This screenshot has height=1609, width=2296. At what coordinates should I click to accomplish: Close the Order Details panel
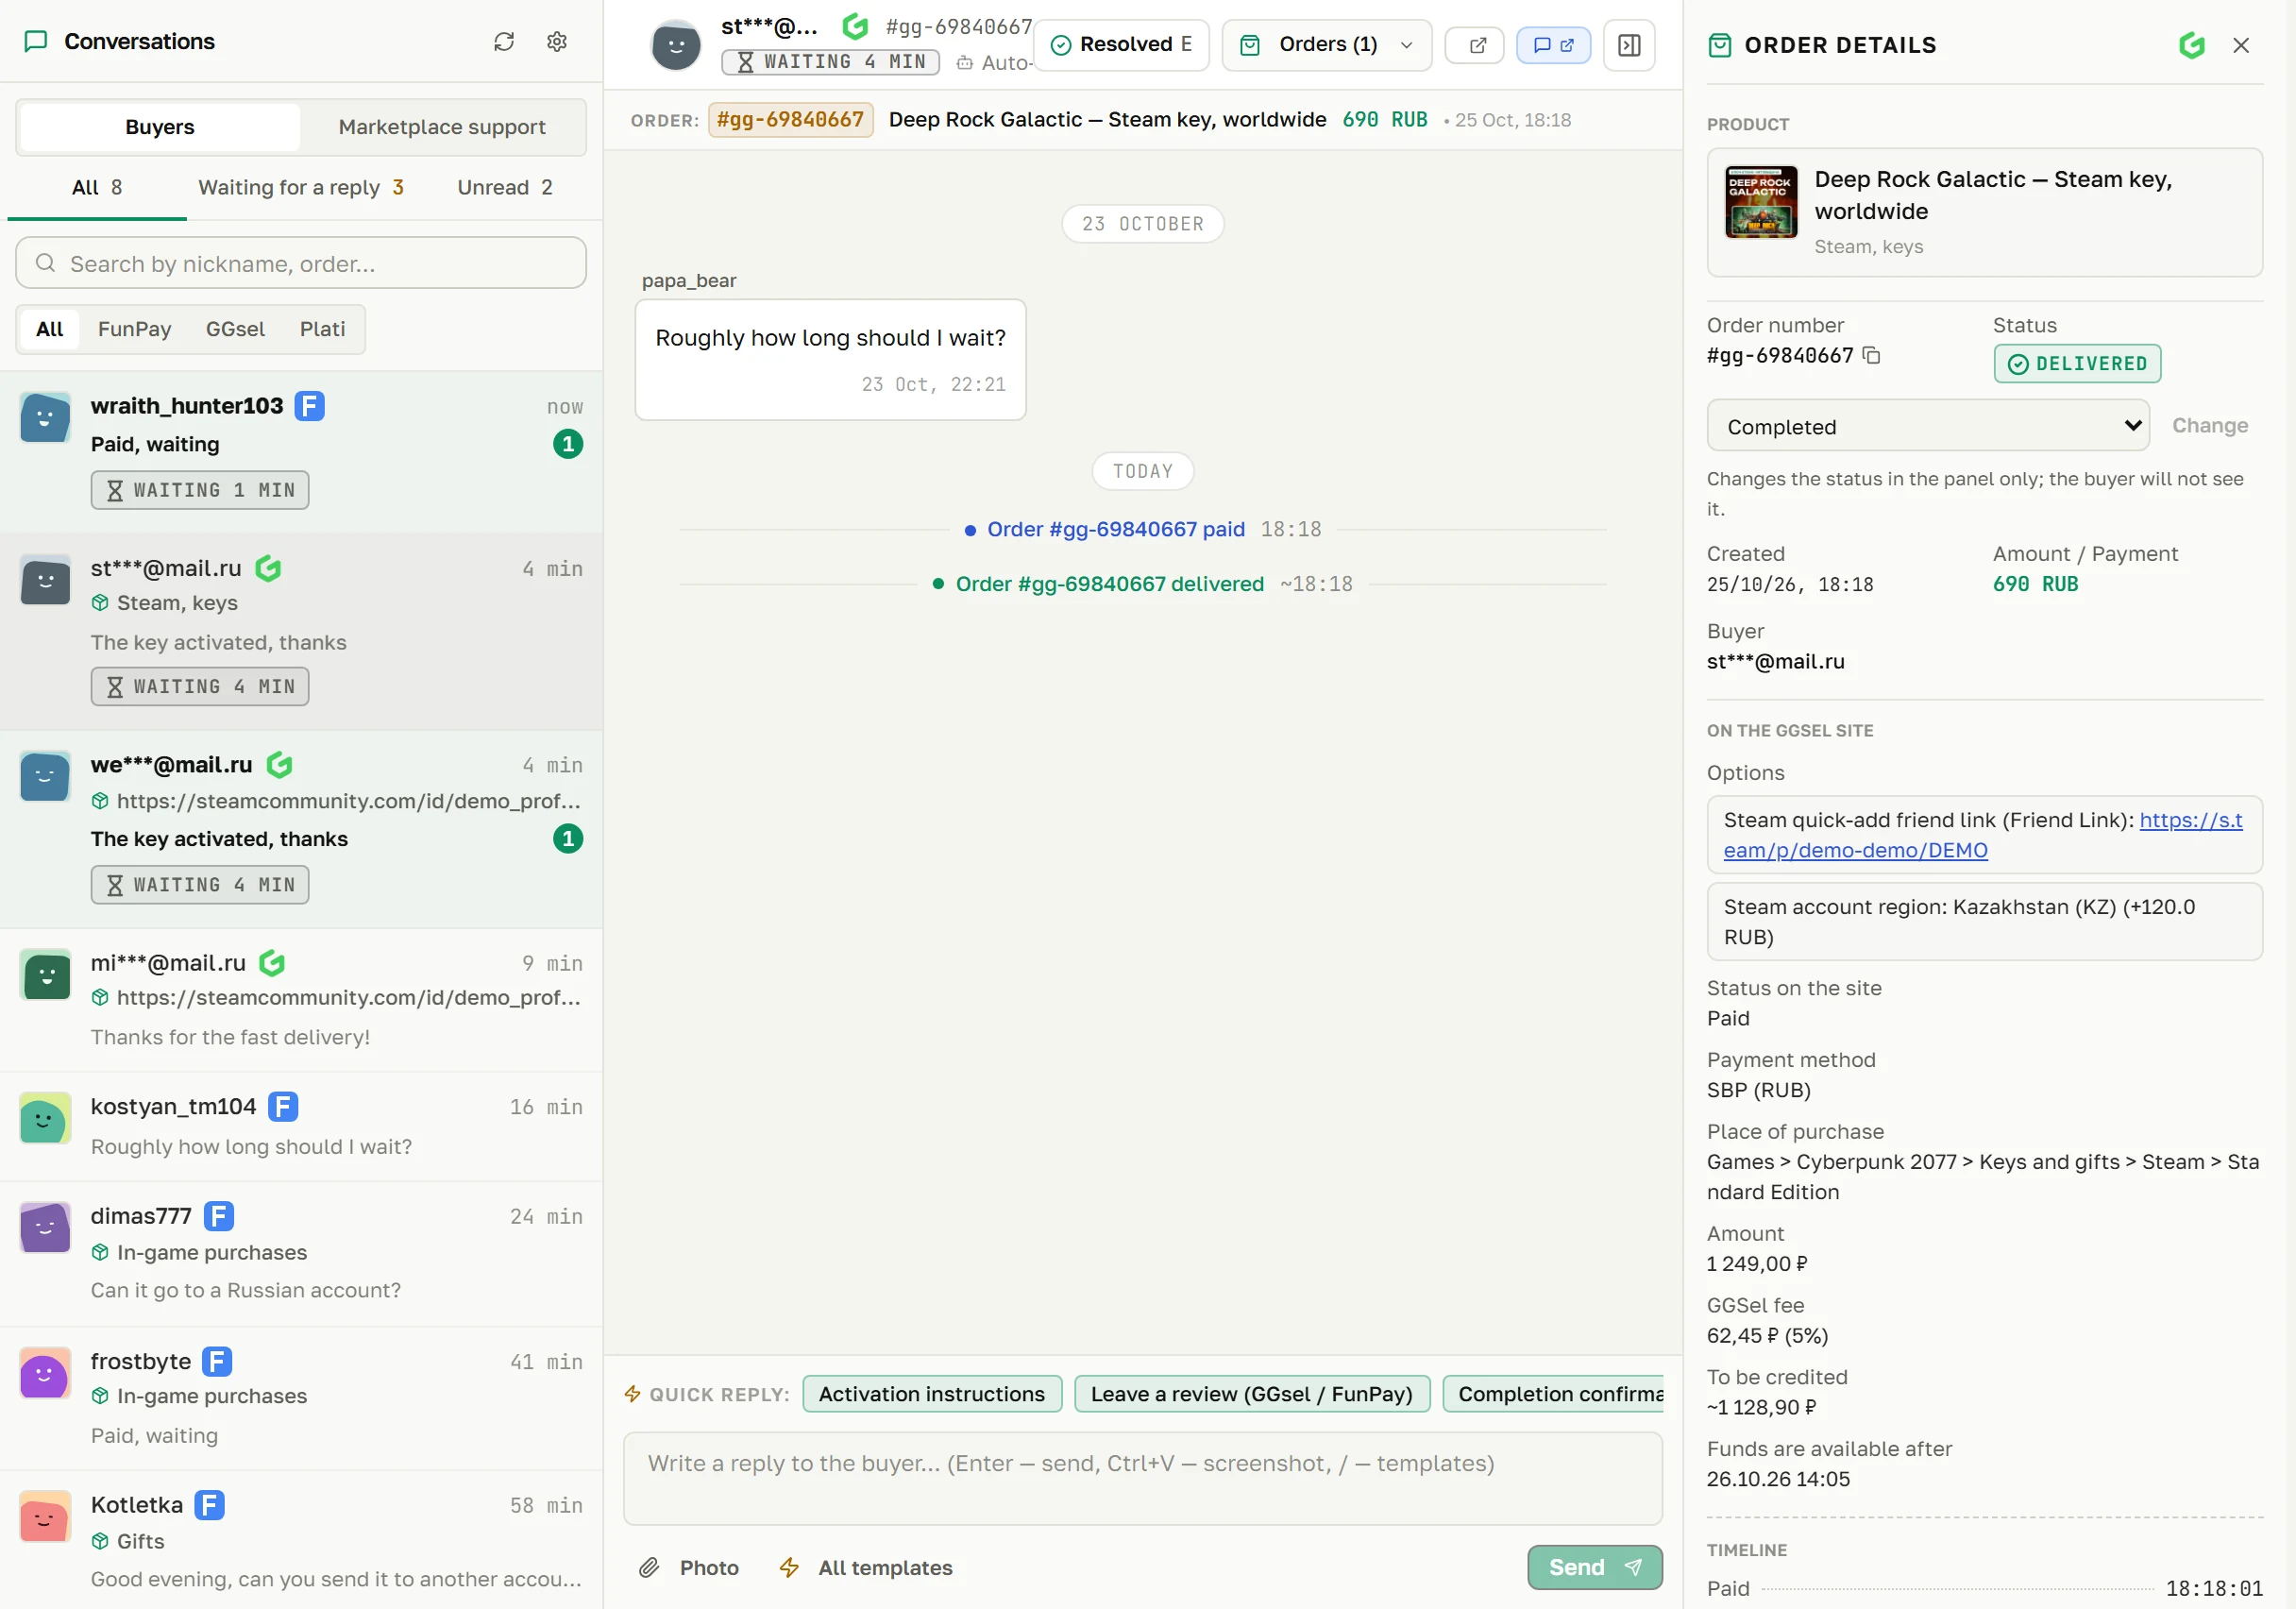2241,45
